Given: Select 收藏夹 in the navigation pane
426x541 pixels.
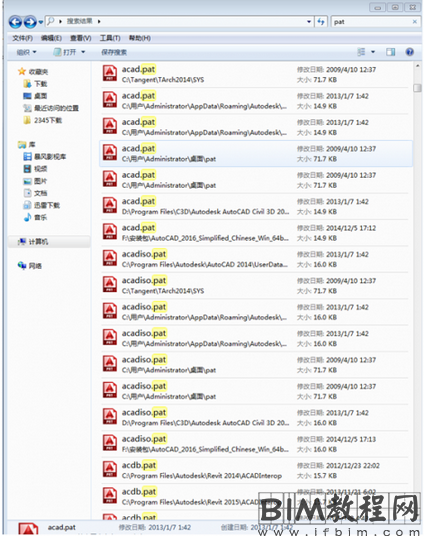Looking at the screenshot, I should [38, 72].
